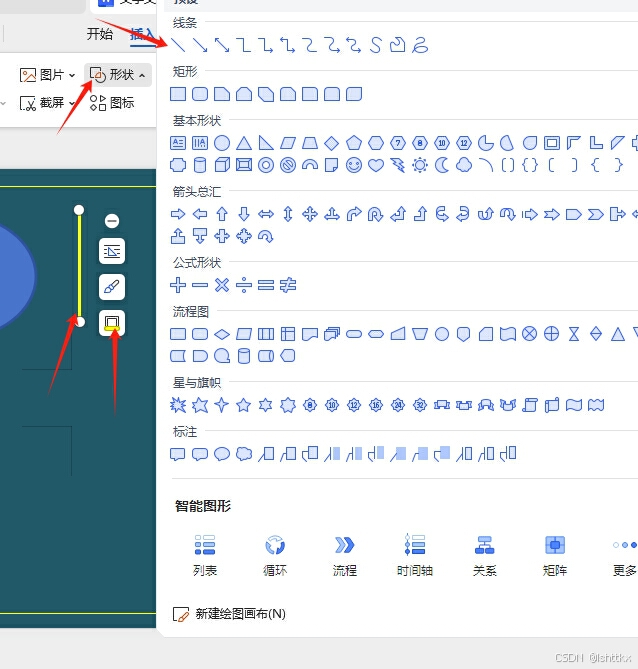638x669 pixels.
Task: Insert the heart shape
Action: [x=376, y=165]
